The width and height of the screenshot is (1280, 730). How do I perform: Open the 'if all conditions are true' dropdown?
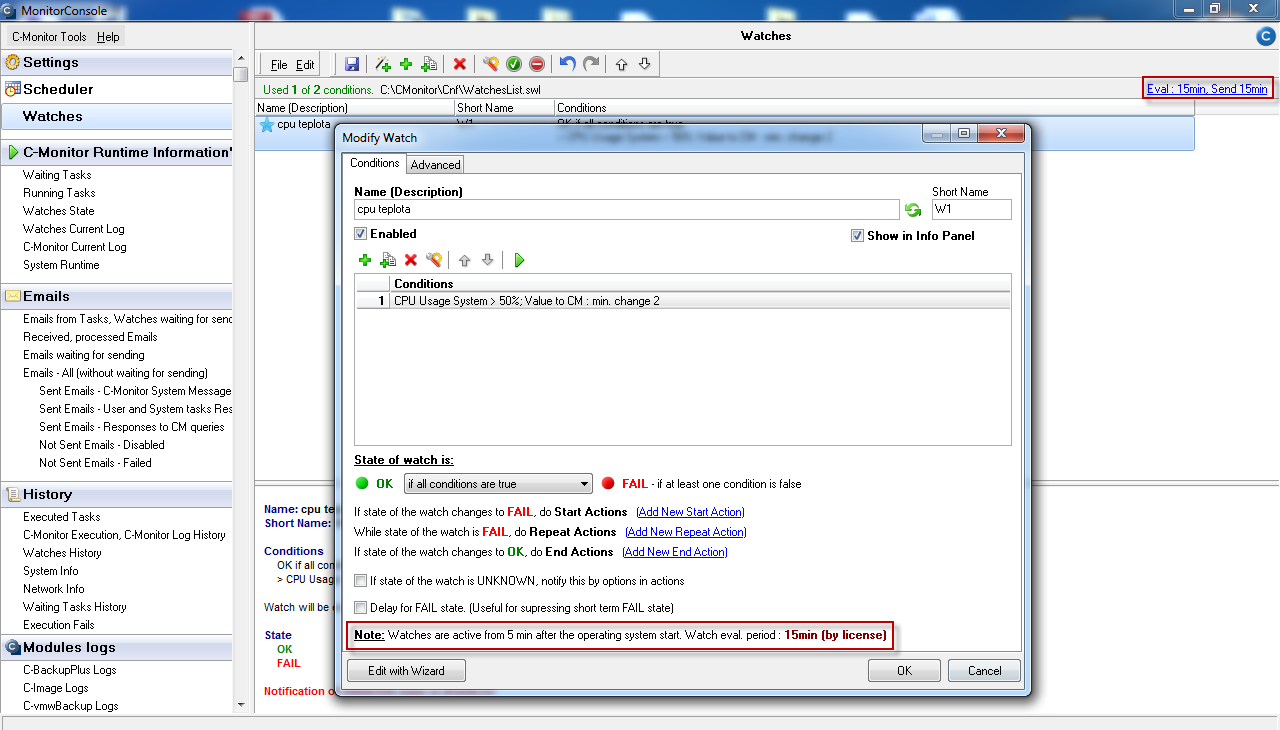[498, 484]
